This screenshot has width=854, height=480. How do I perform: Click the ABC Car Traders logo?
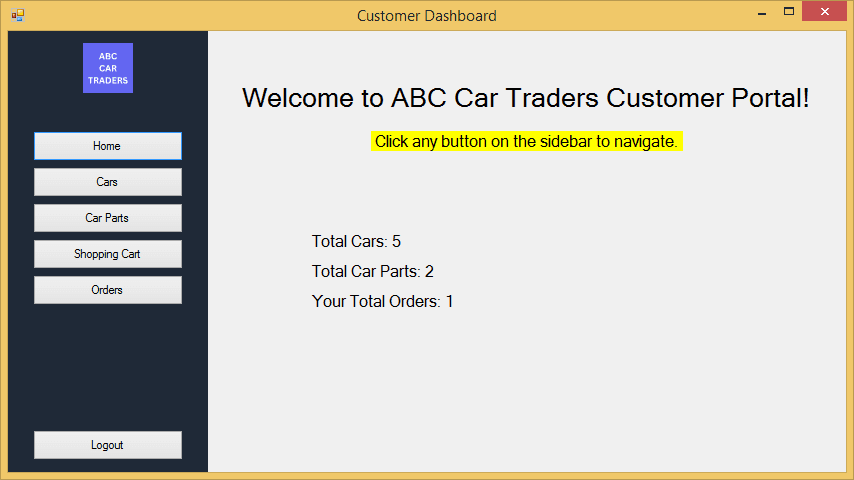coord(108,68)
